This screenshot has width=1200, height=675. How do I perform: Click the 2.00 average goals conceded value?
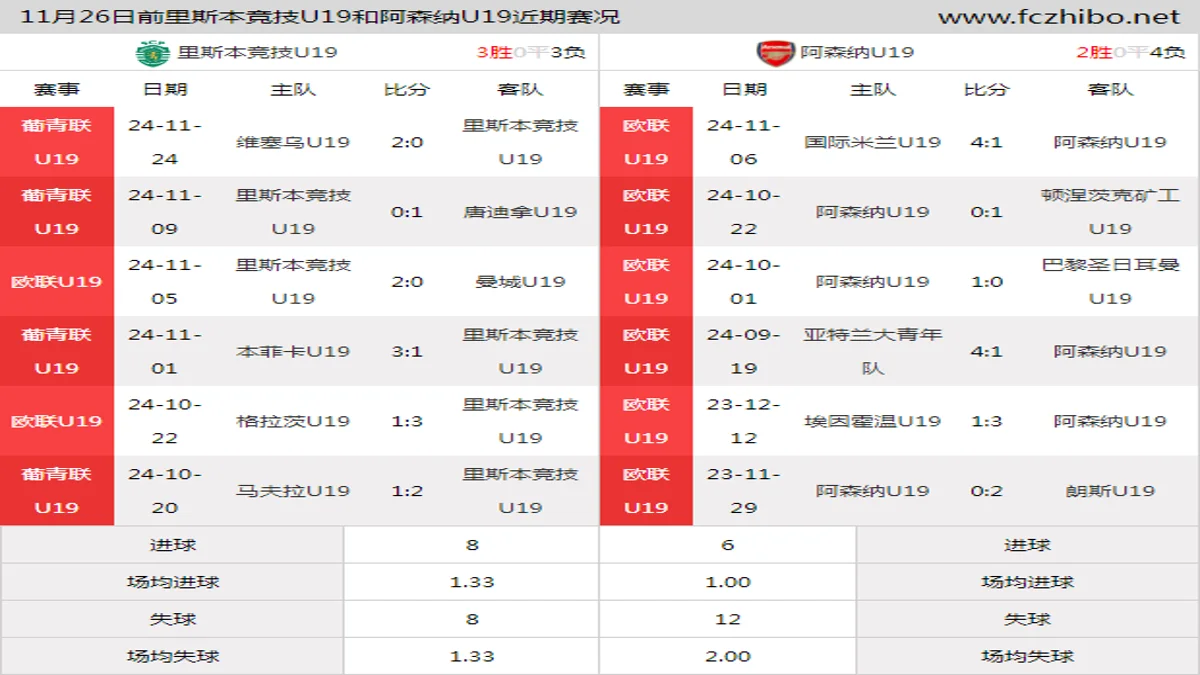727,656
